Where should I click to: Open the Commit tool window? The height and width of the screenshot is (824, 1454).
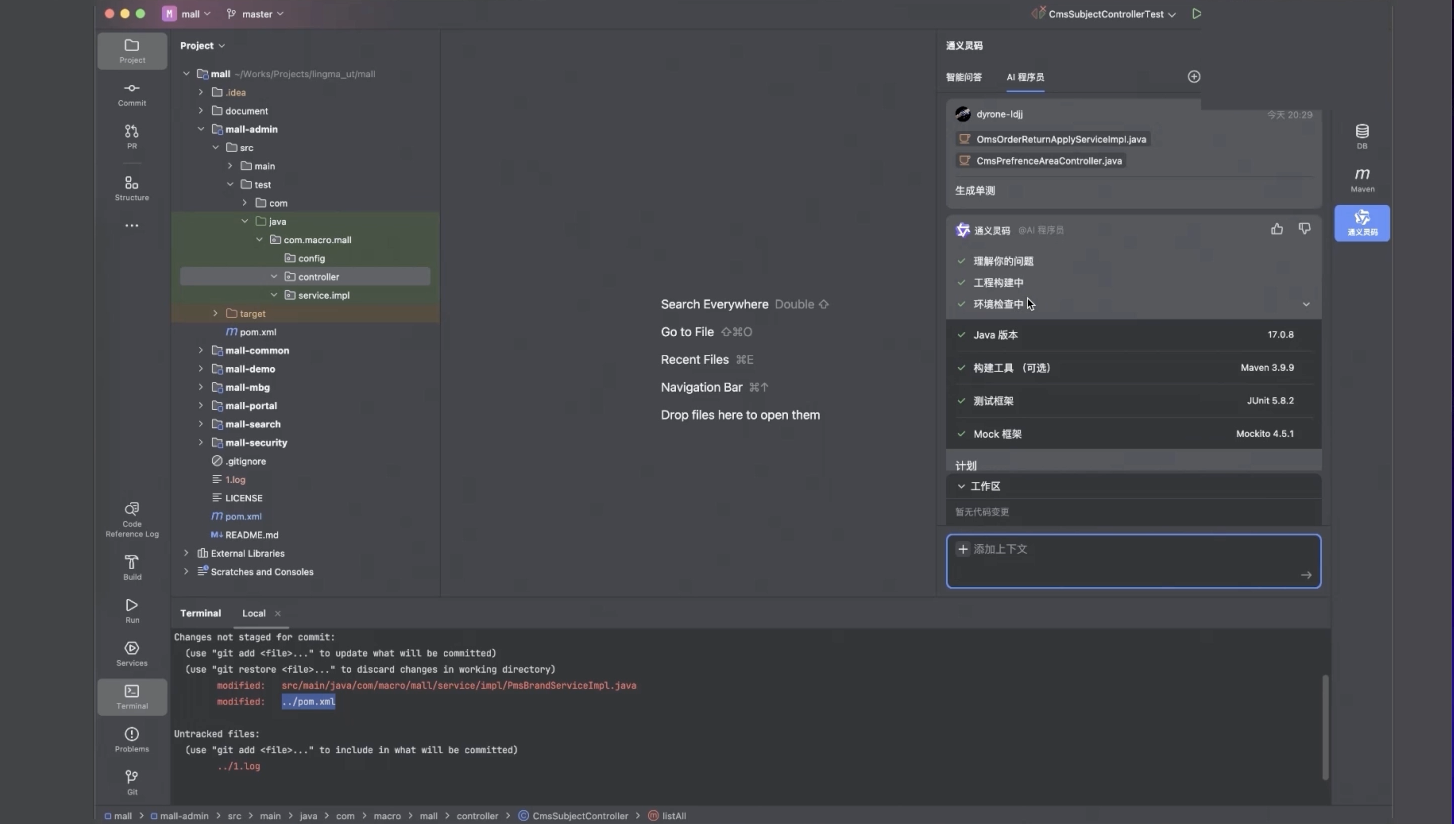pos(132,94)
